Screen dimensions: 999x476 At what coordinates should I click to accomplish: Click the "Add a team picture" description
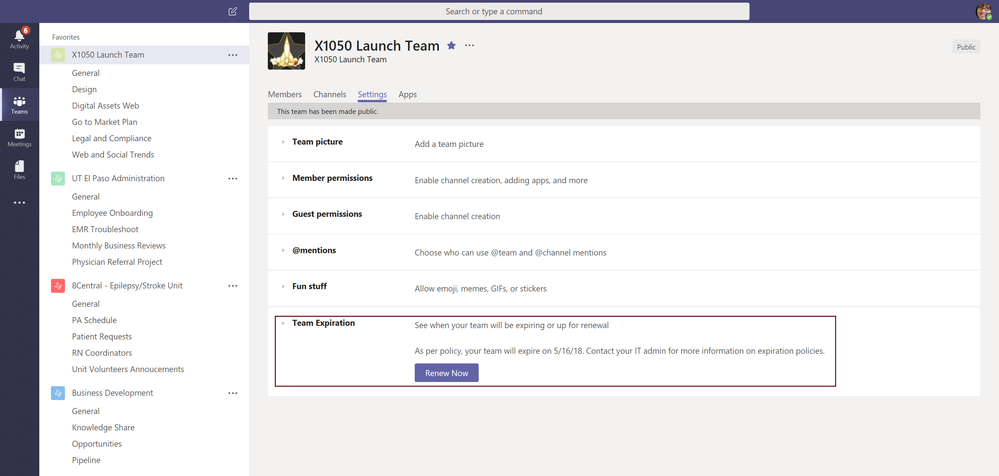tap(449, 144)
